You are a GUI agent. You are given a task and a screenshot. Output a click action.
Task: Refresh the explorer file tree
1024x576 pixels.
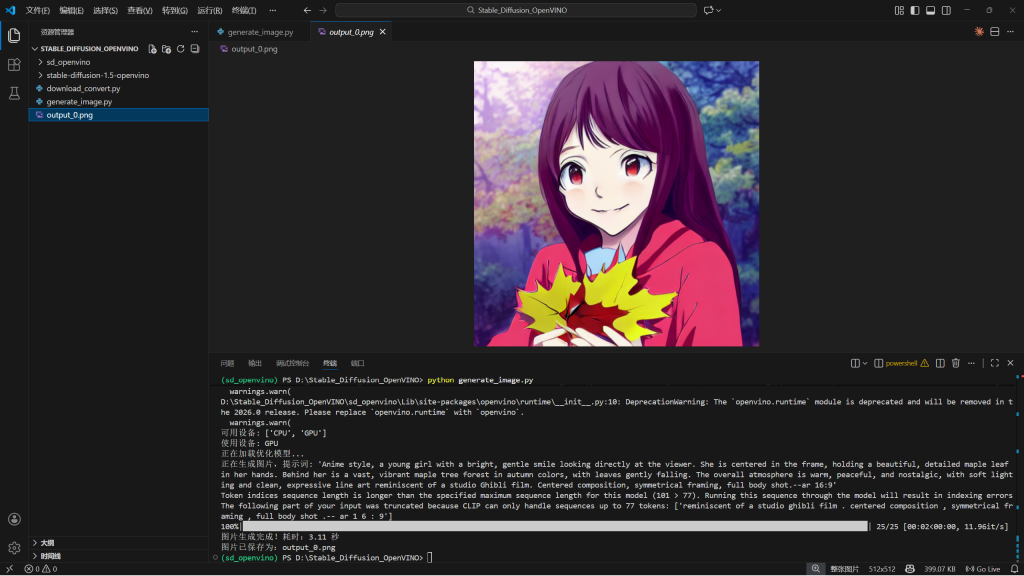180,48
